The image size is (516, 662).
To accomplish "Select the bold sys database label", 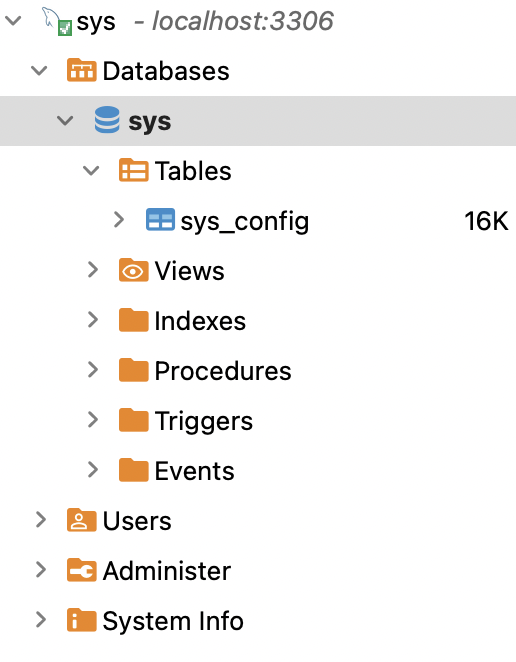I will (x=150, y=123).
